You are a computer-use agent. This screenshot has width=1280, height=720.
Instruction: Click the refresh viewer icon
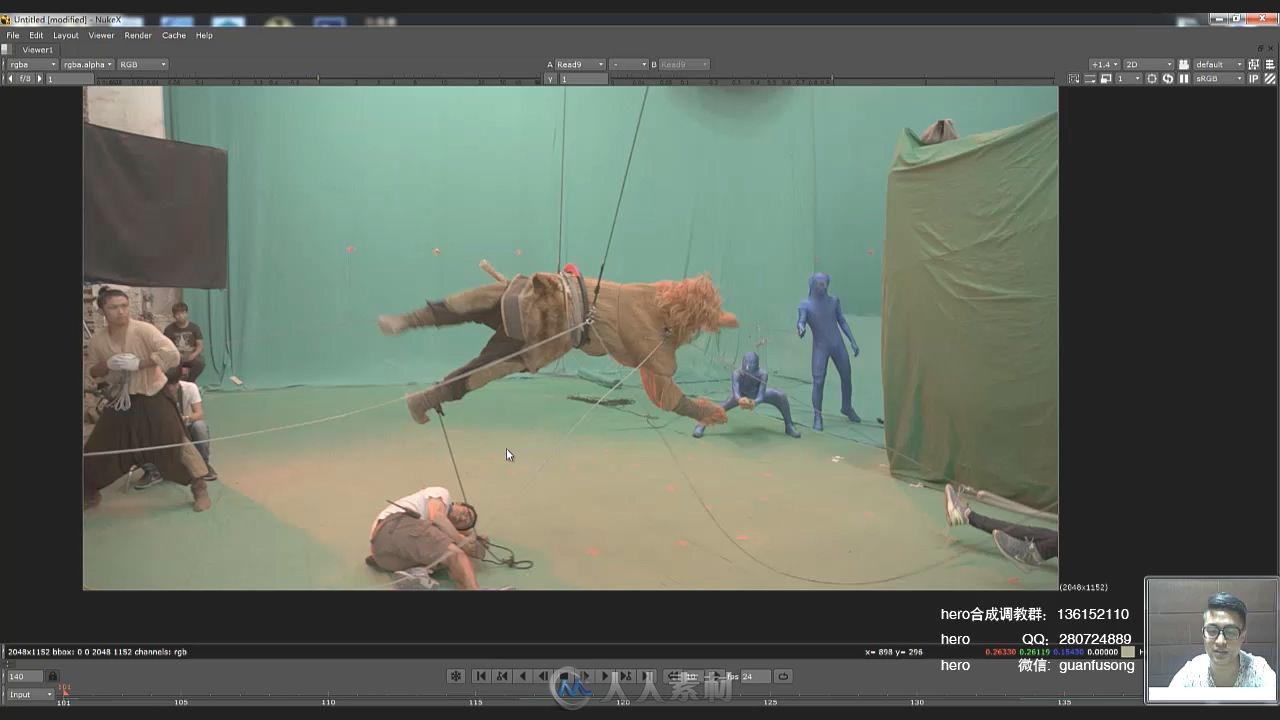[x=1168, y=78]
